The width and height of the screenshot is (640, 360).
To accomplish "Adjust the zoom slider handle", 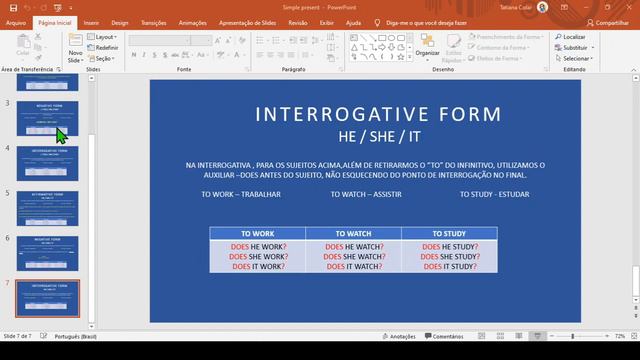I will coord(573,336).
